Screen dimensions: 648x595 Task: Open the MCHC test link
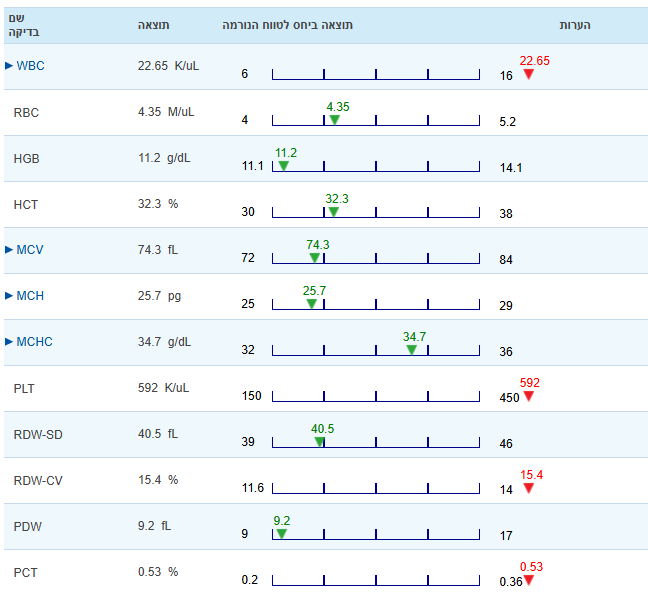pyautogui.click(x=34, y=342)
